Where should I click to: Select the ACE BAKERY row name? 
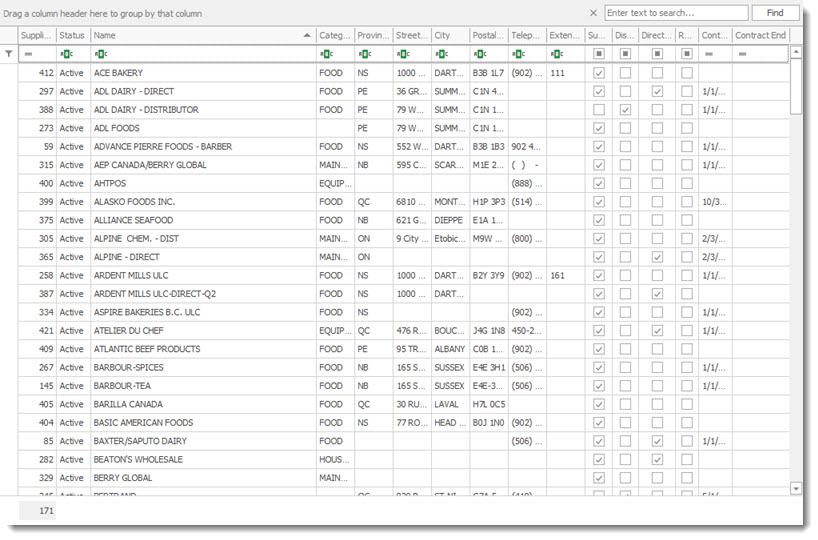click(x=118, y=73)
